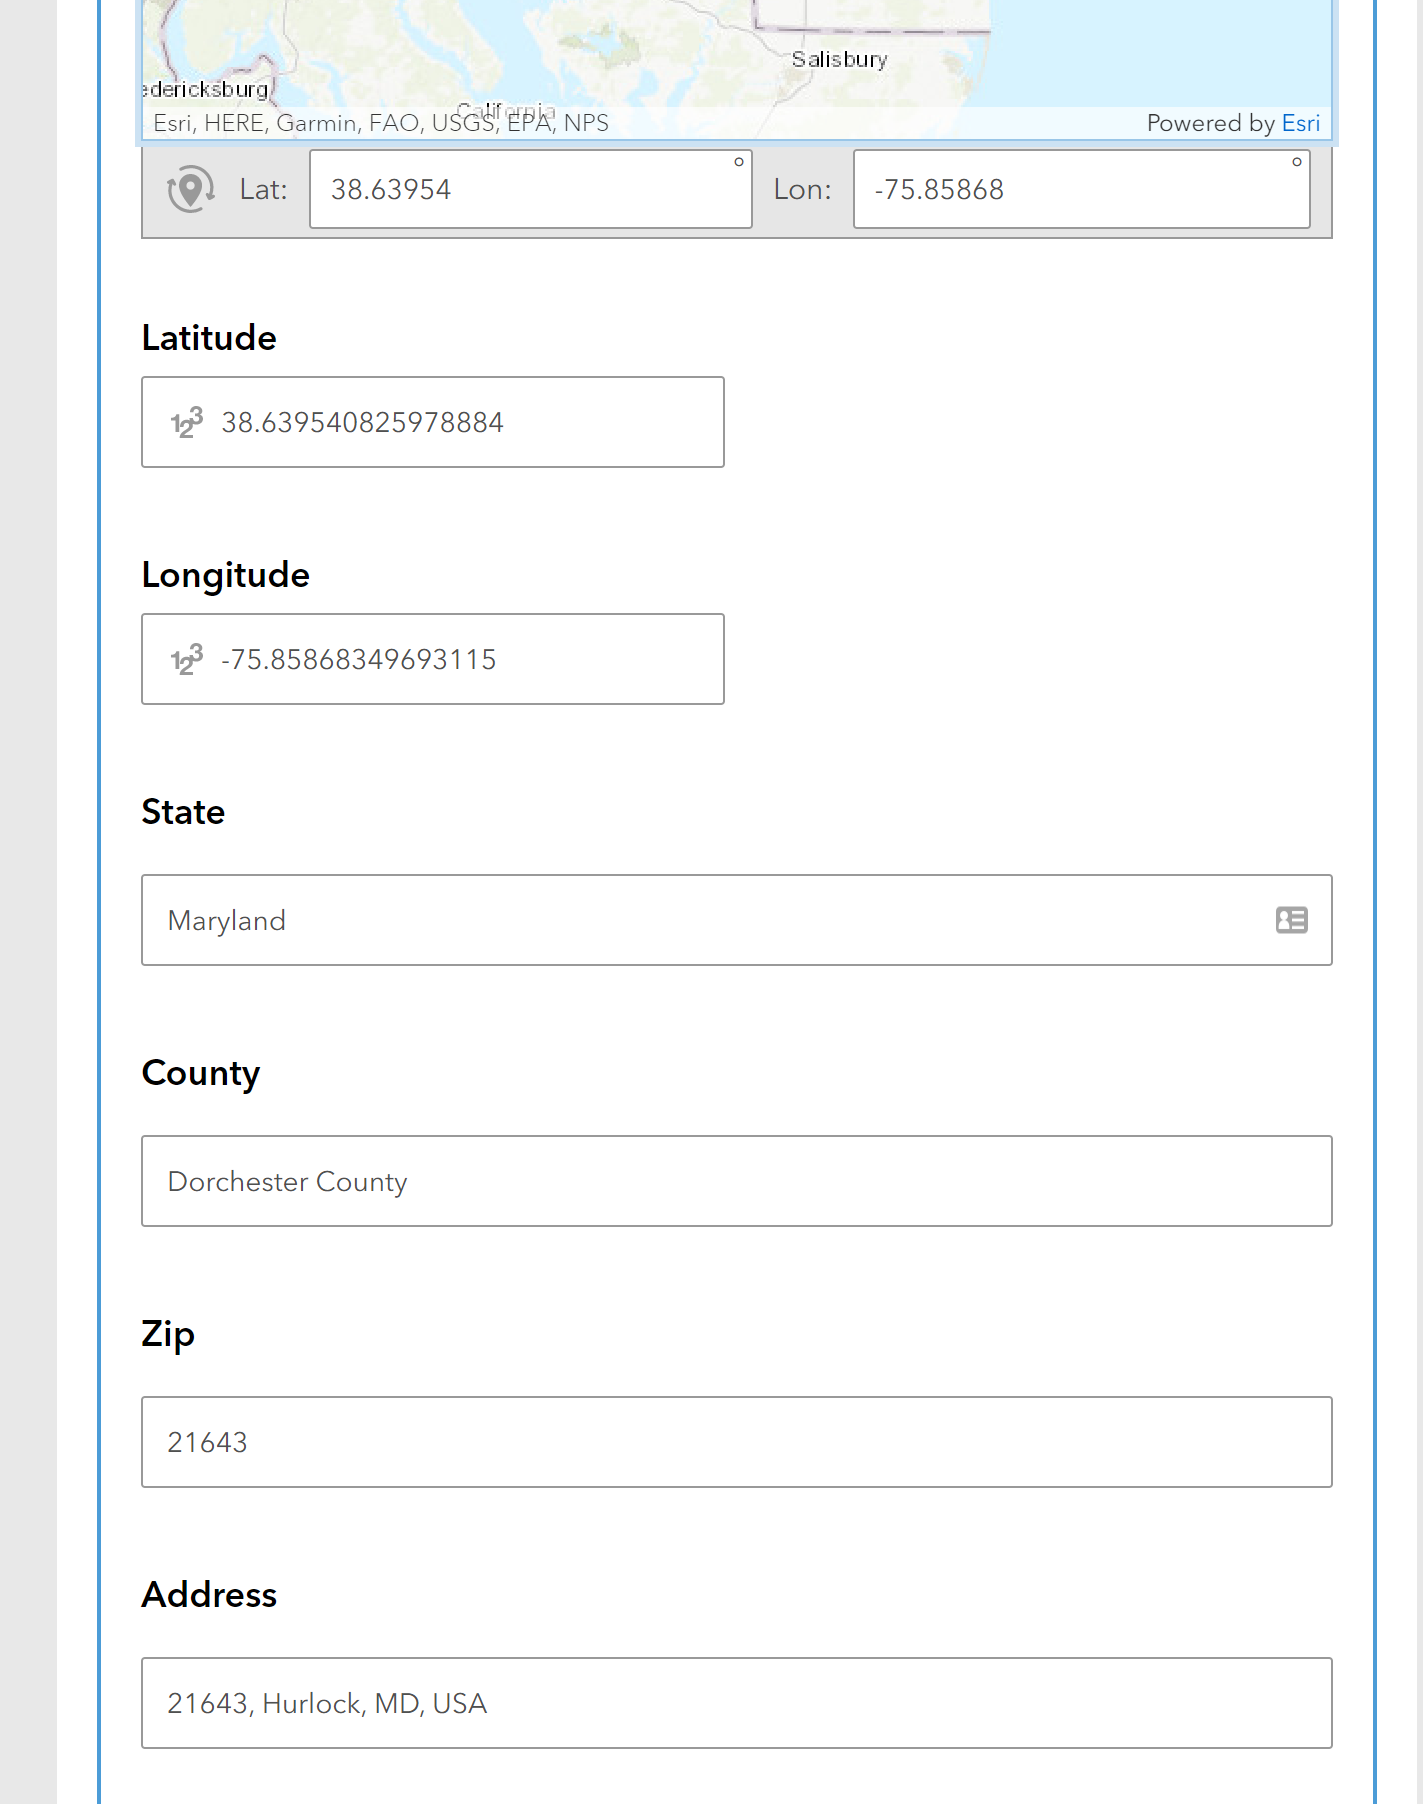Click the map attribution text Esri, HERE, Garmin
Image resolution: width=1423 pixels, height=1804 pixels.
pyautogui.click(x=381, y=123)
